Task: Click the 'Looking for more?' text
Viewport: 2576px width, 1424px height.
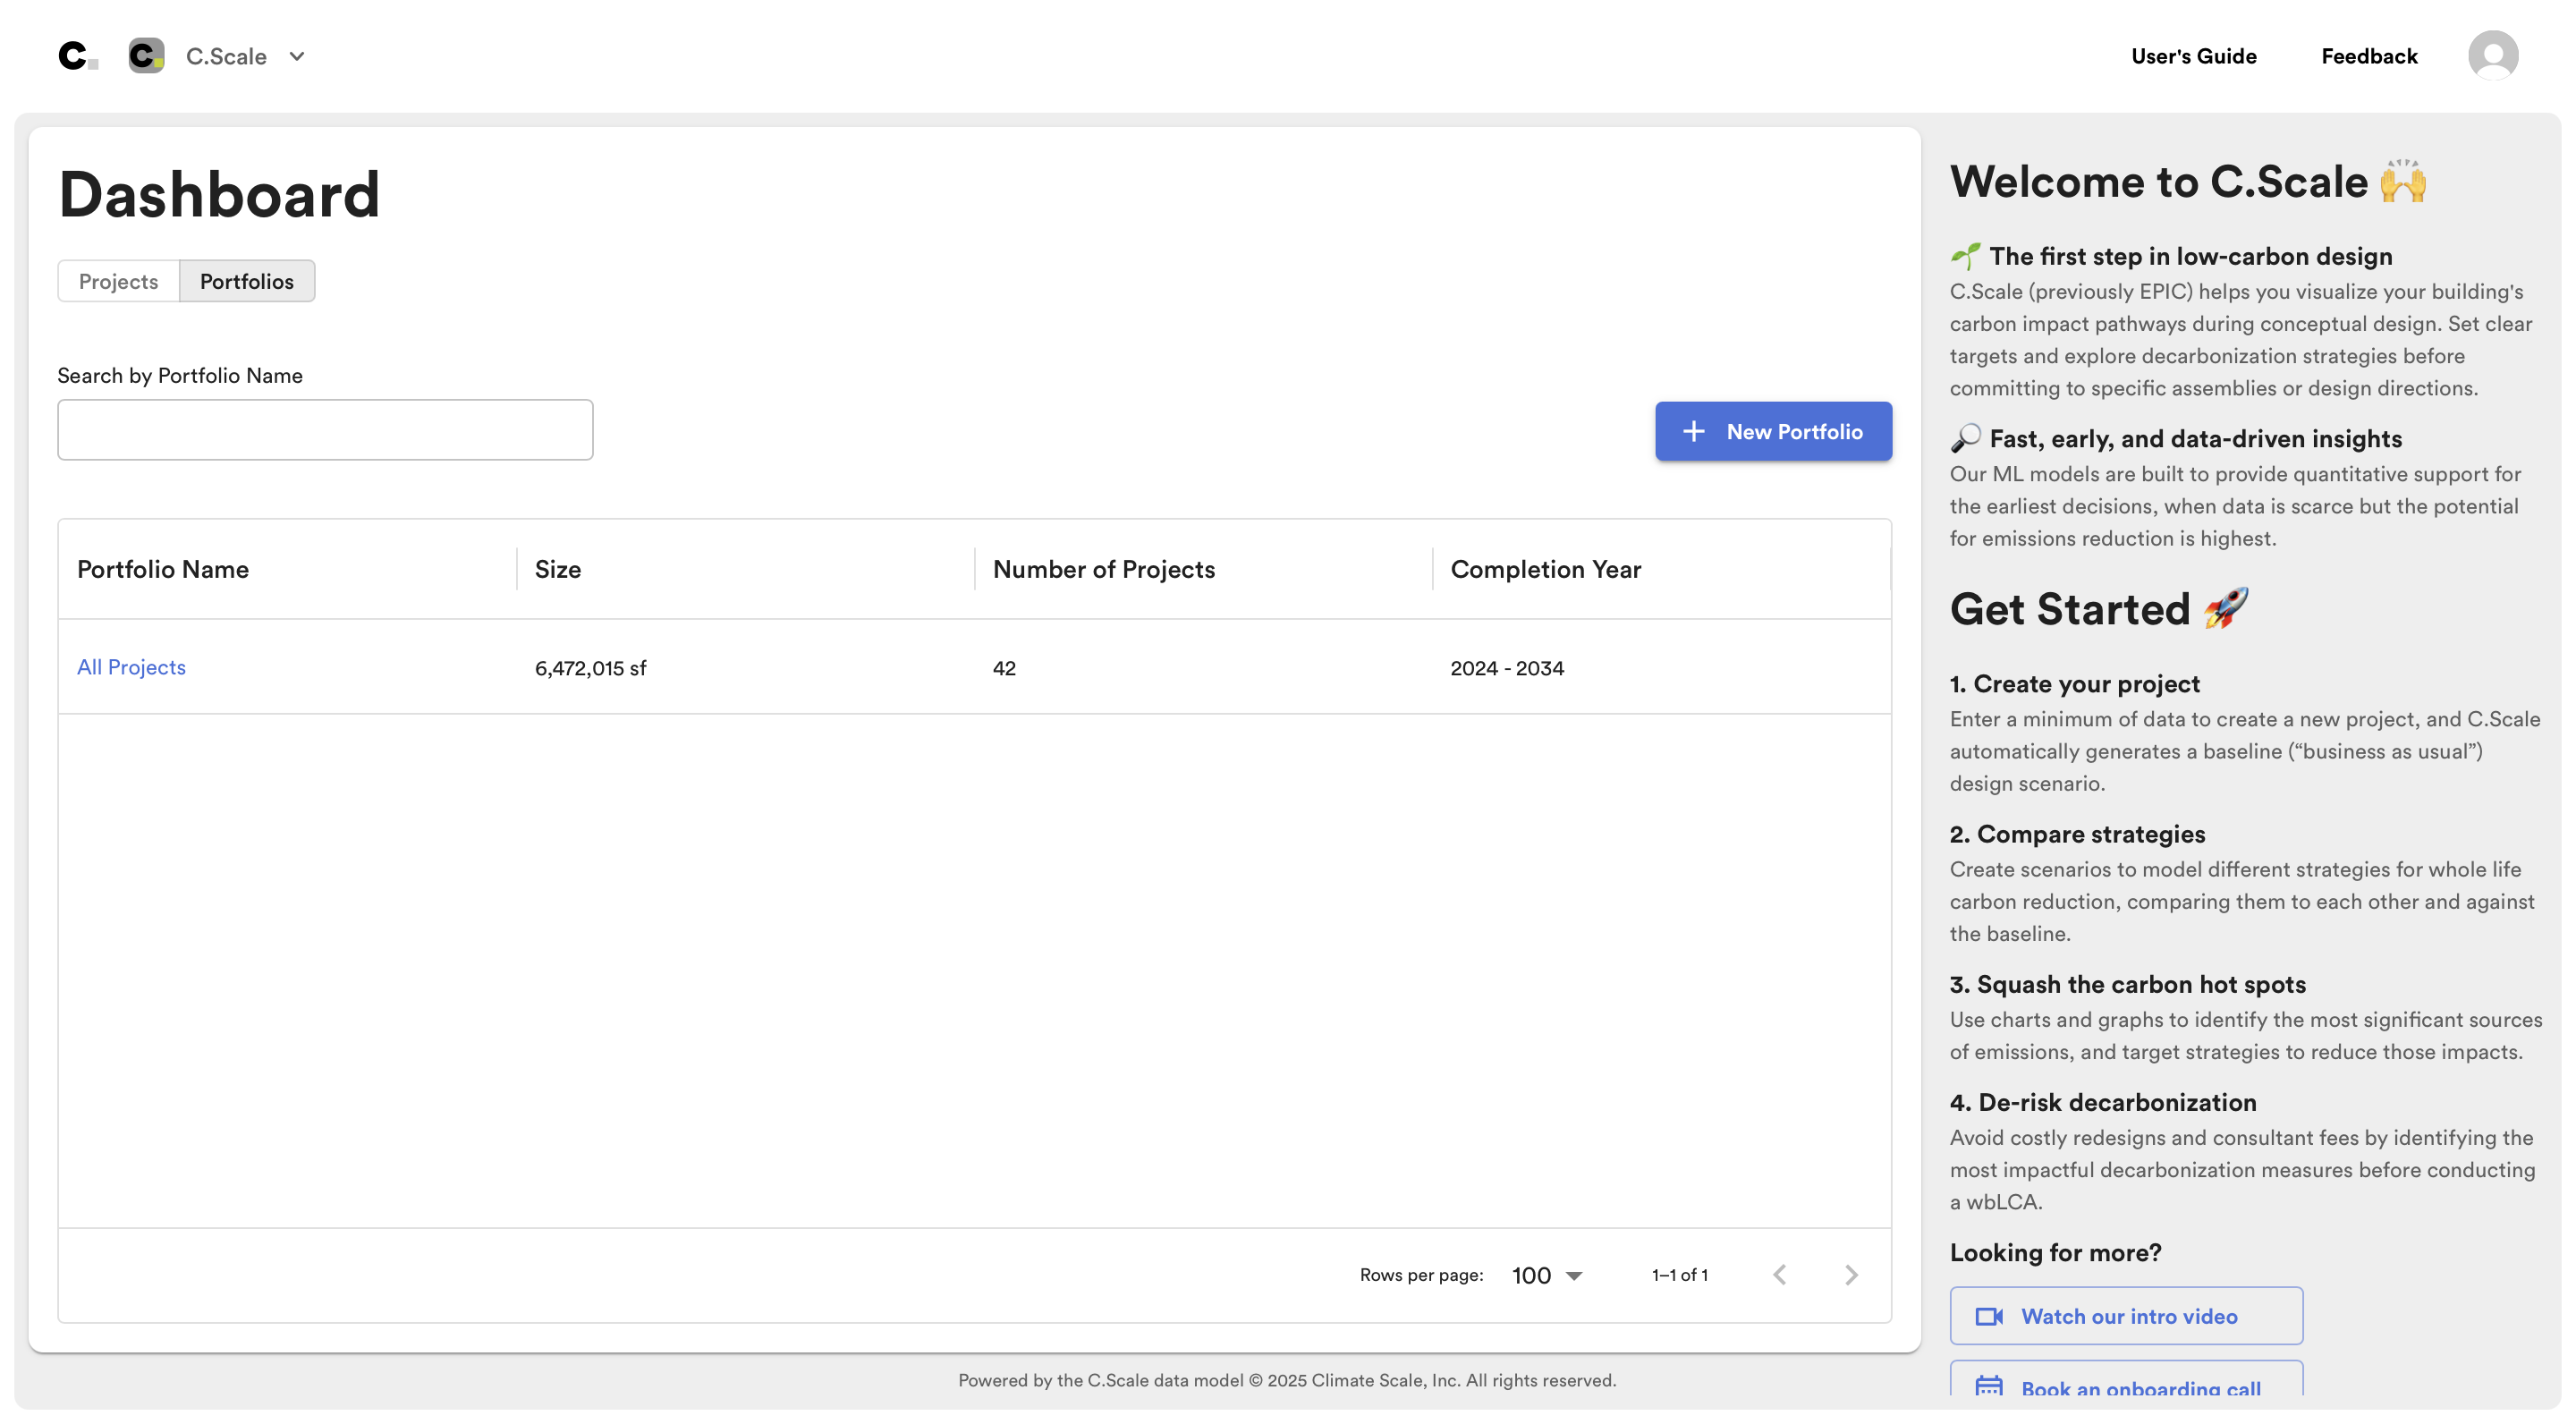Action: pos(2055,1252)
